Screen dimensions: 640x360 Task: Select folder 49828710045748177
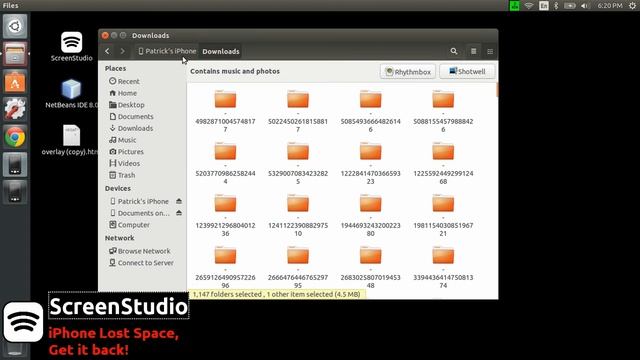pyautogui.click(x=225, y=111)
